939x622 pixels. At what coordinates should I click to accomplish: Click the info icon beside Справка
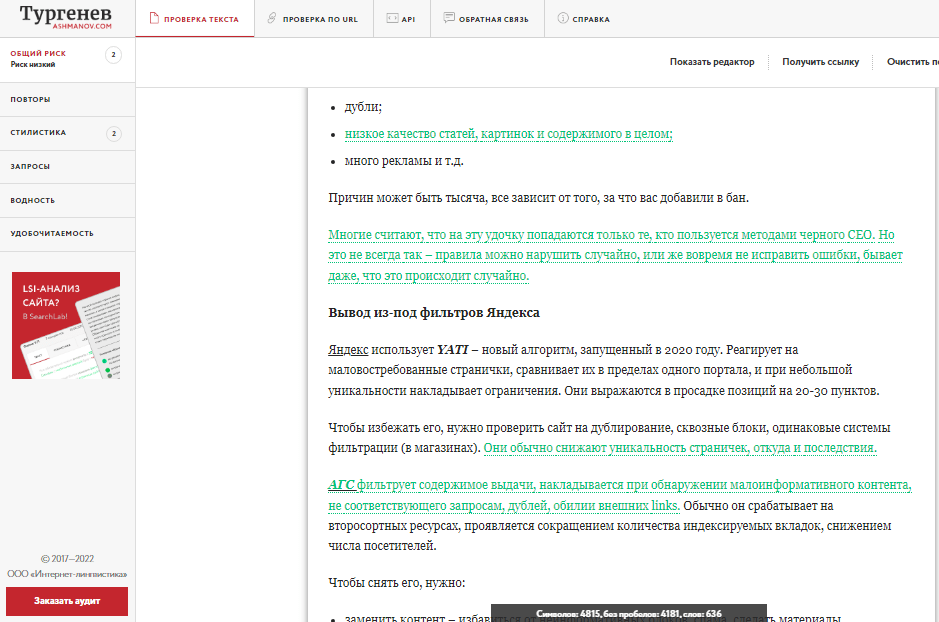(x=563, y=18)
